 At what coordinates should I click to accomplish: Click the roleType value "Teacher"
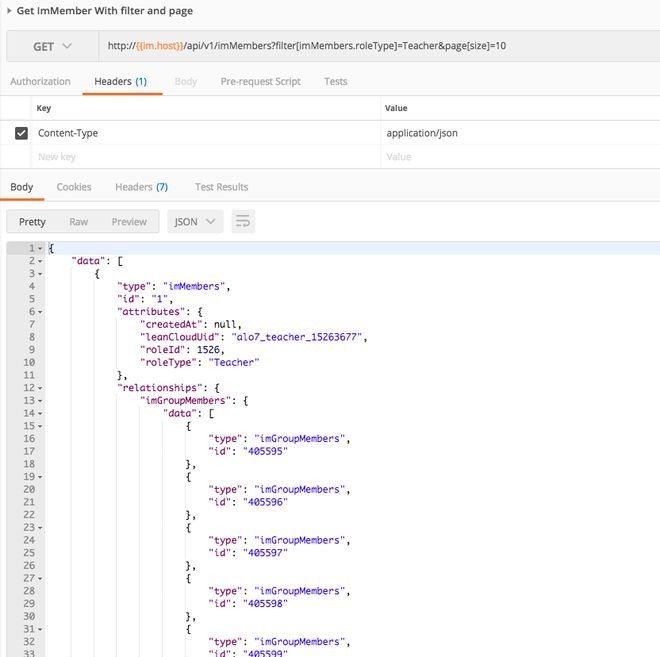click(234, 362)
